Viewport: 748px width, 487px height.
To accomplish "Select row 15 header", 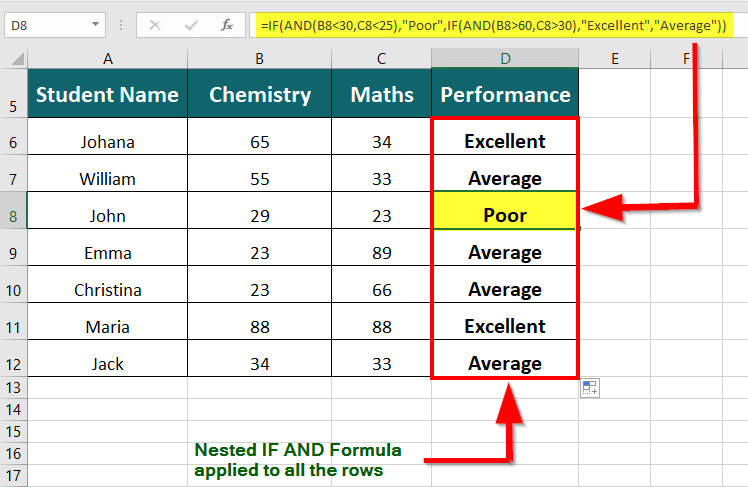I will (x=13, y=432).
